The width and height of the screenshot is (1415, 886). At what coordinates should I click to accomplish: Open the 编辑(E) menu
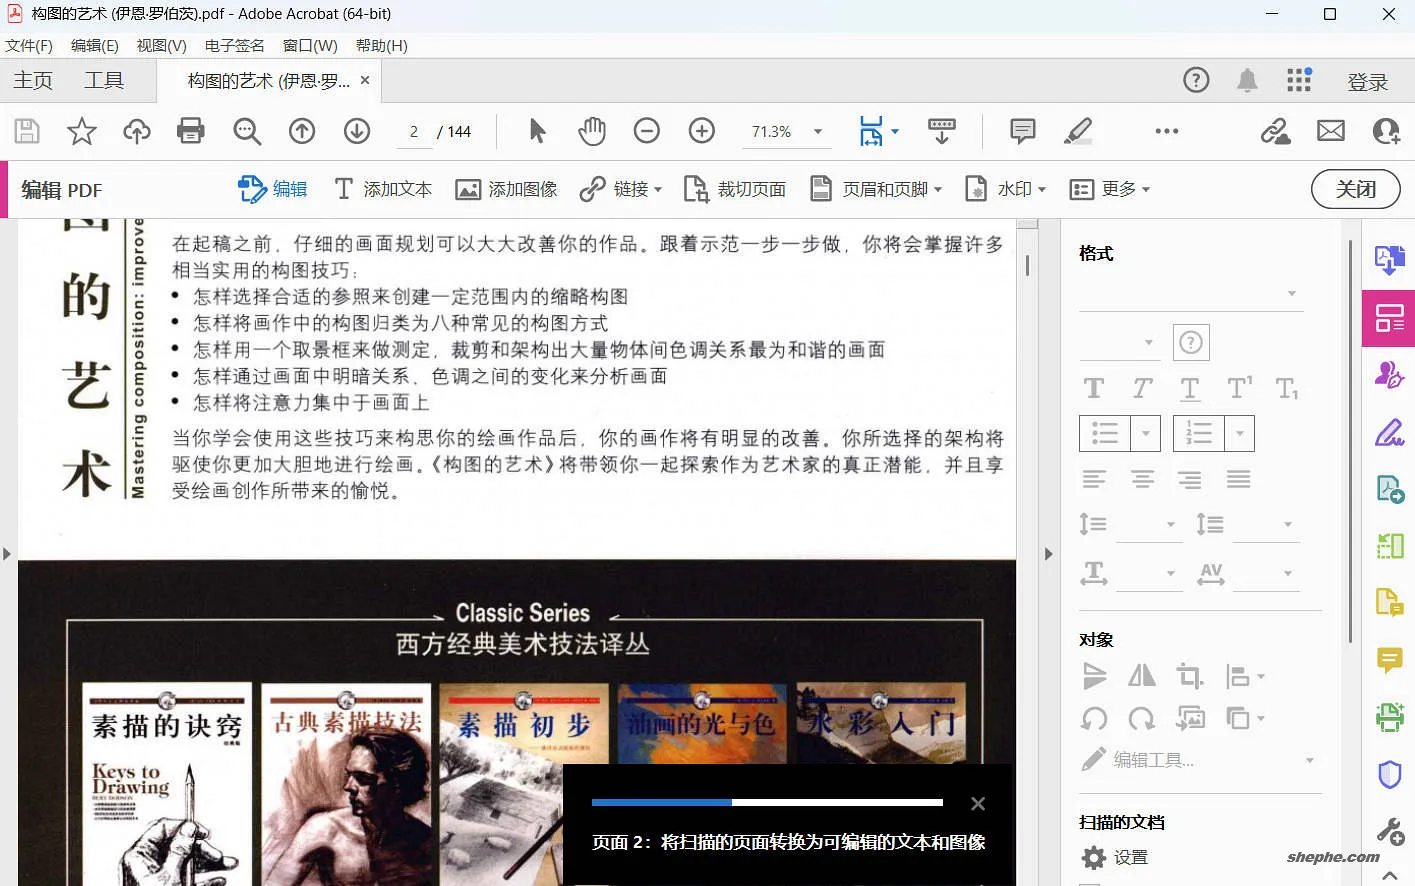95,46
